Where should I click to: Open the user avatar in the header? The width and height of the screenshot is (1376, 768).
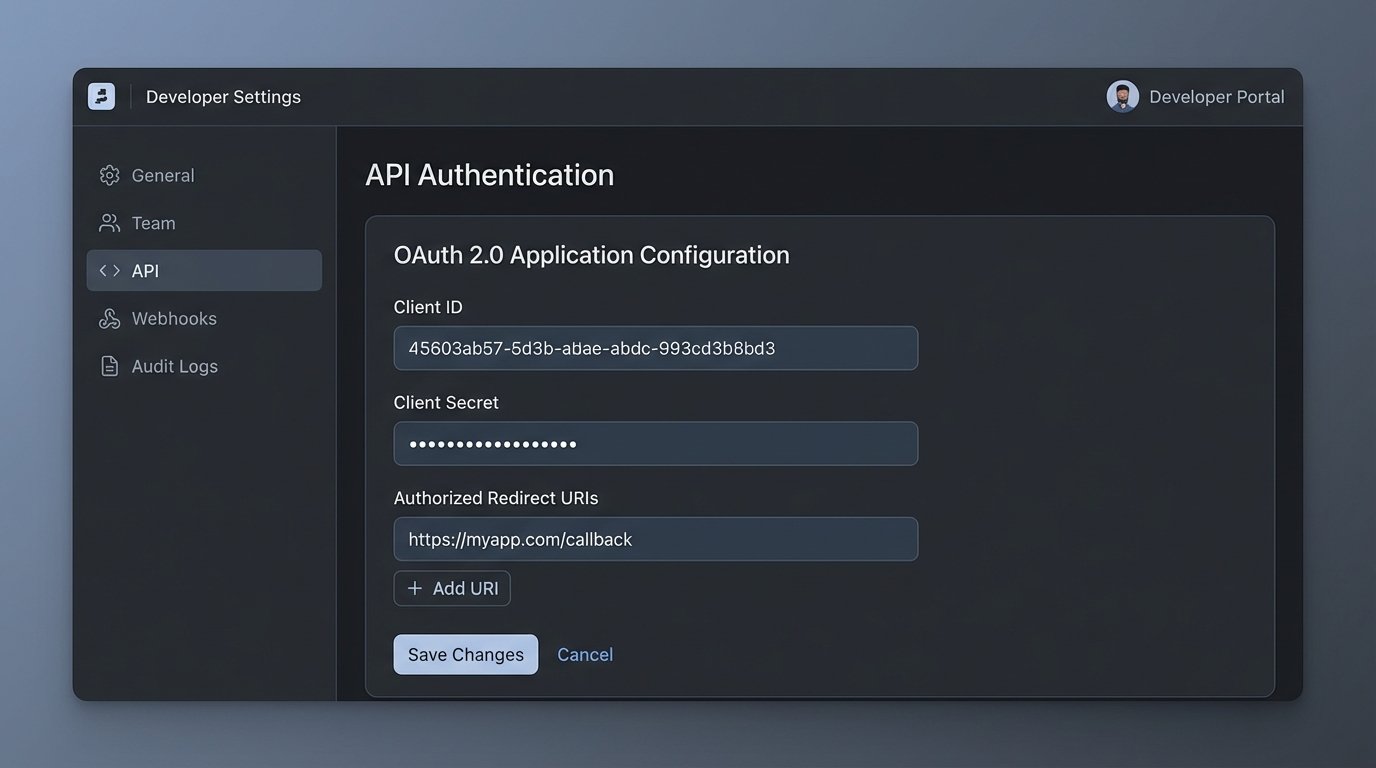[1122, 96]
